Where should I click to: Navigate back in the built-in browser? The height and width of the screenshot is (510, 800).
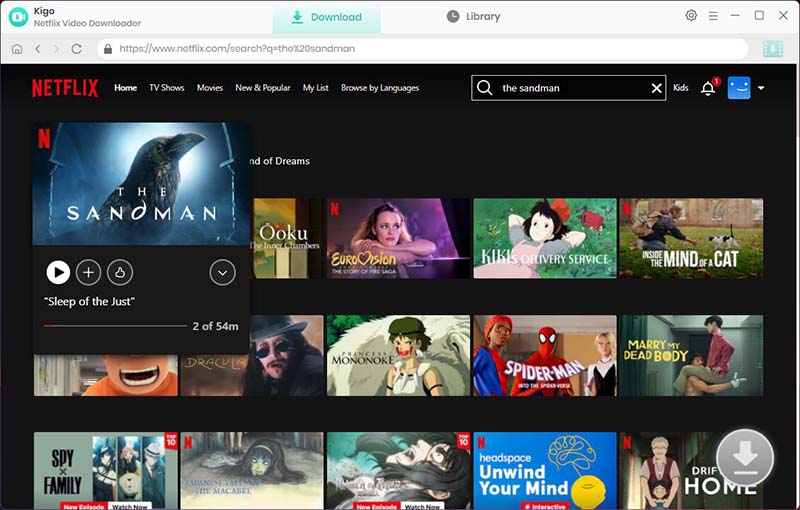pyautogui.click(x=38, y=49)
